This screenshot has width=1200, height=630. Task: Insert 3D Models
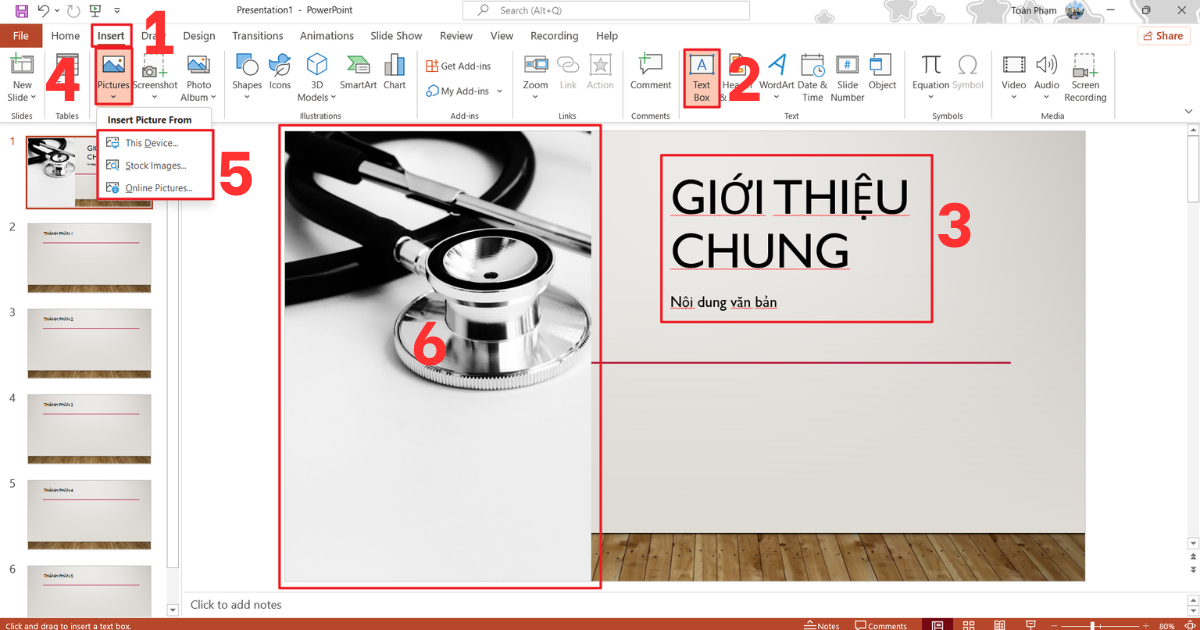coord(316,78)
